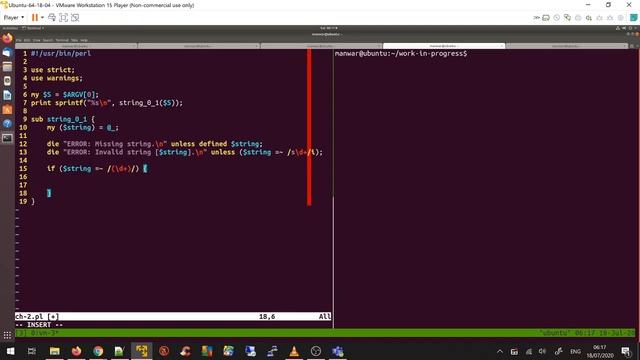Image resolution: width=640 pixels, height=360 pixels.
Task: Open File Explorer from the Windows taskbar
Action: pyautogui.click(x=55, y=351)
